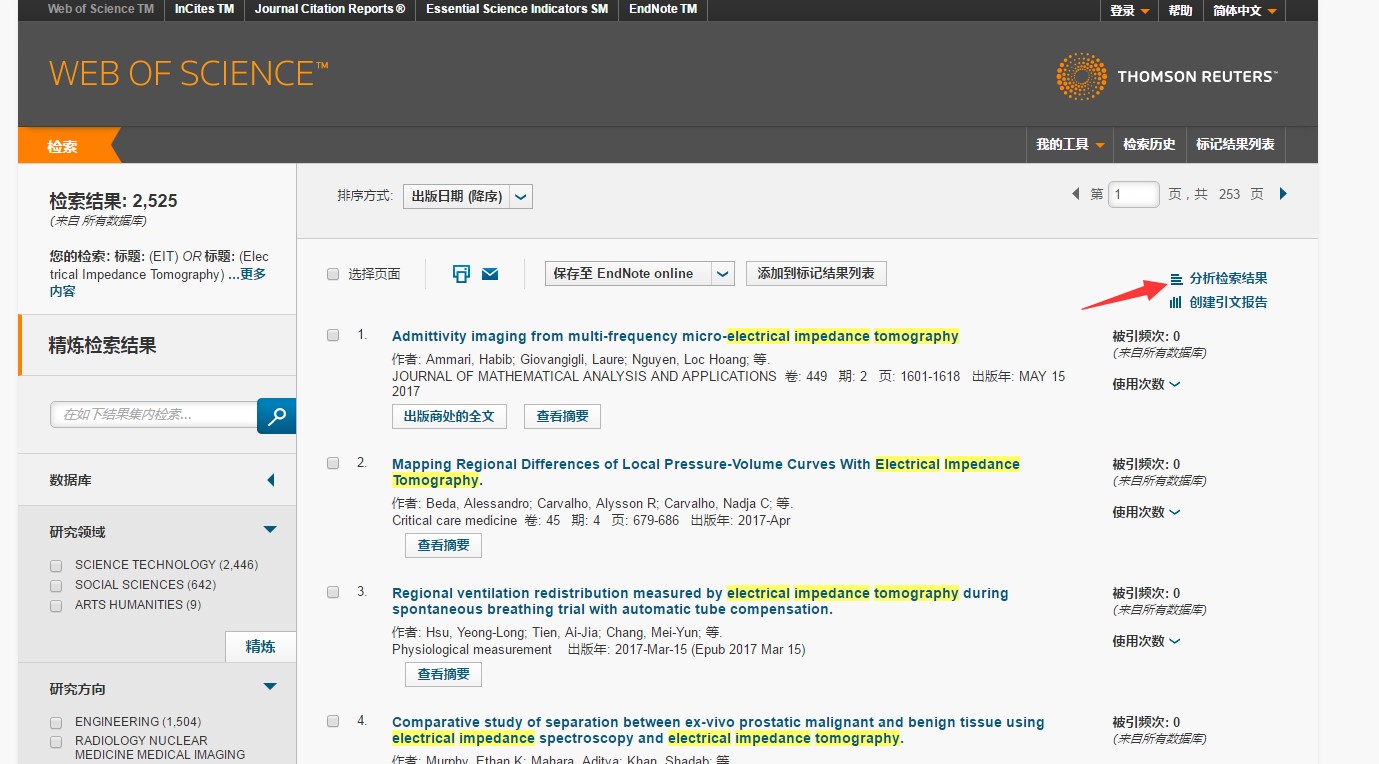The height and width of the screenshot is (764, 1379).
Task: View abstract of result 1
Action: click(x=562, y=416)
